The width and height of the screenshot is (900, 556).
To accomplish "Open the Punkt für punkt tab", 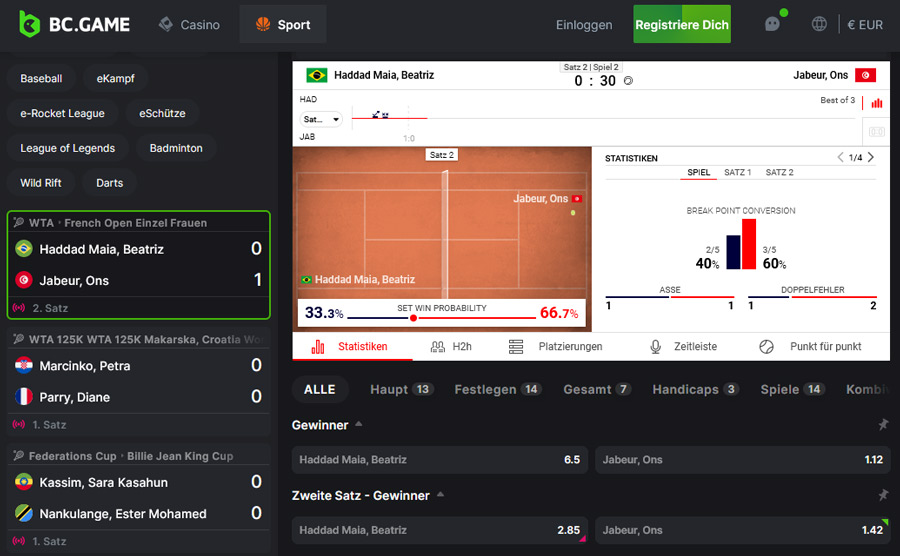I will pyautogui.click(x=810, y=347).
